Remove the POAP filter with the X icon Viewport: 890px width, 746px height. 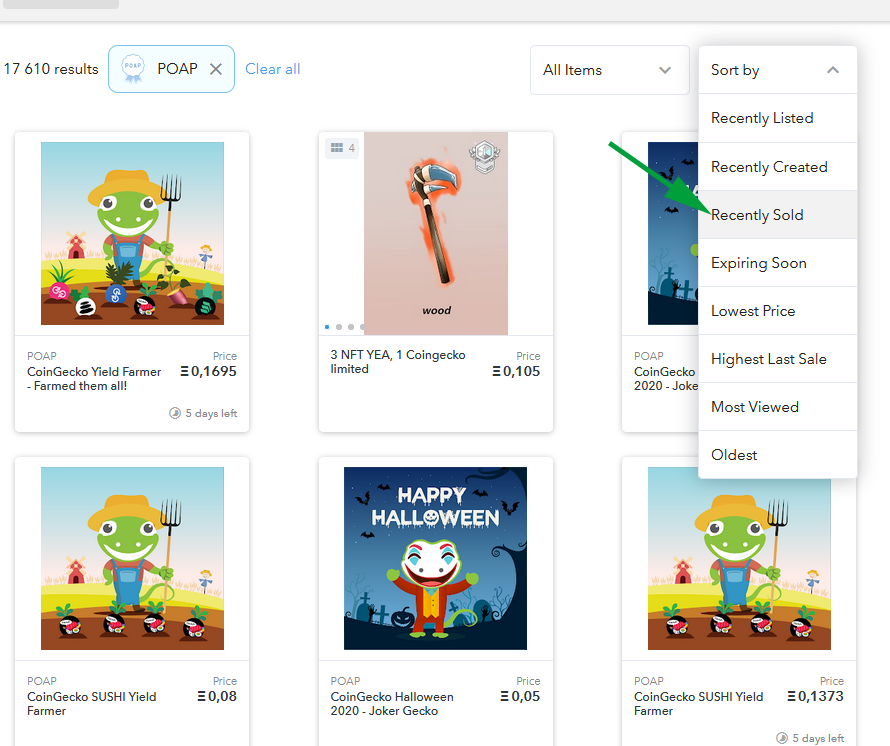coord(216,69)
